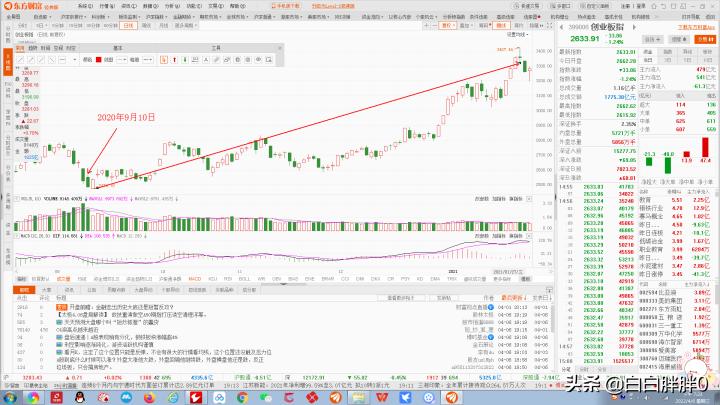Image resolution: width=720 pixels, height=405 pixels.
Task: Click the 提醒 alert button
Action: click(679, 39)
